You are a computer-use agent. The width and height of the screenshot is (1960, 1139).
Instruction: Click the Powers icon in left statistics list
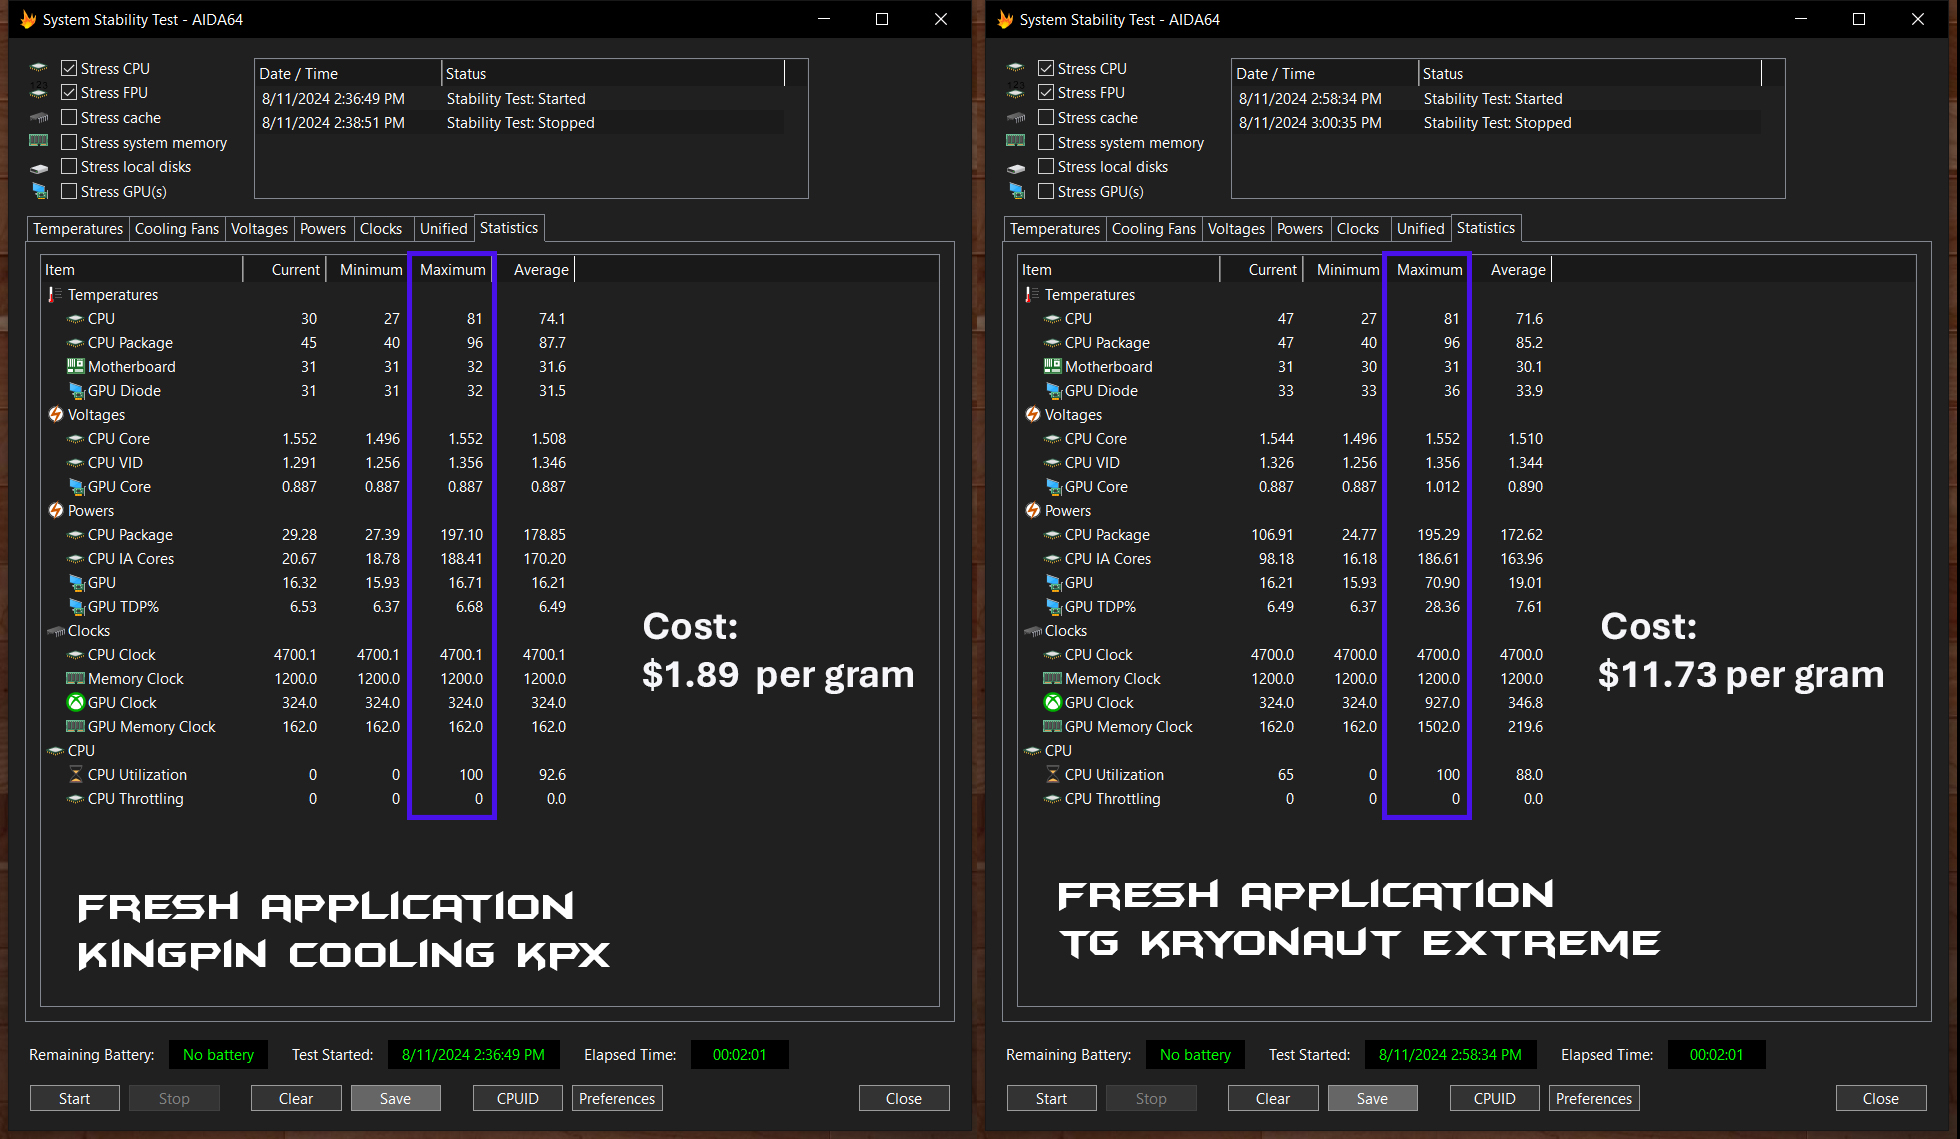pyautogui.click(x=55, y=511)
